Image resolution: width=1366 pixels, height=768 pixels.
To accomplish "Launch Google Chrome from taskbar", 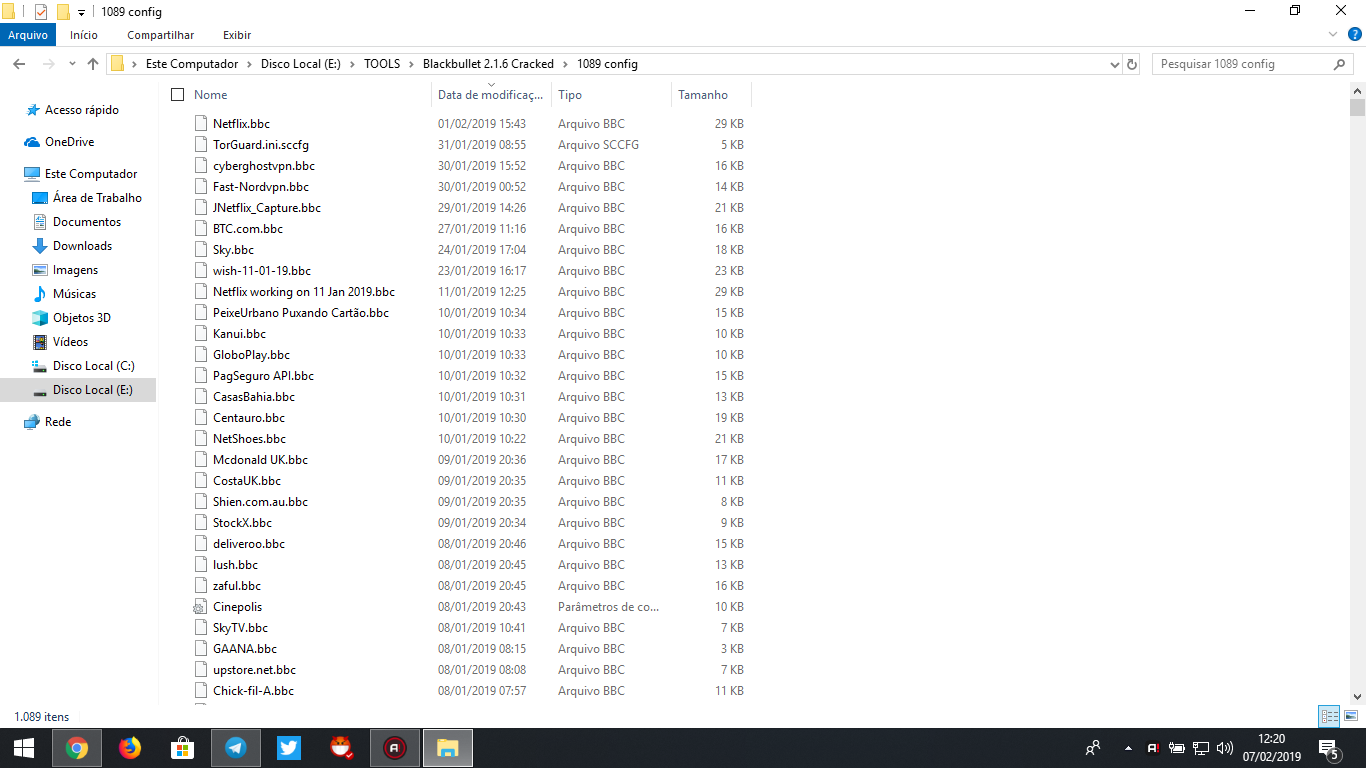I will tap(77, 748).
